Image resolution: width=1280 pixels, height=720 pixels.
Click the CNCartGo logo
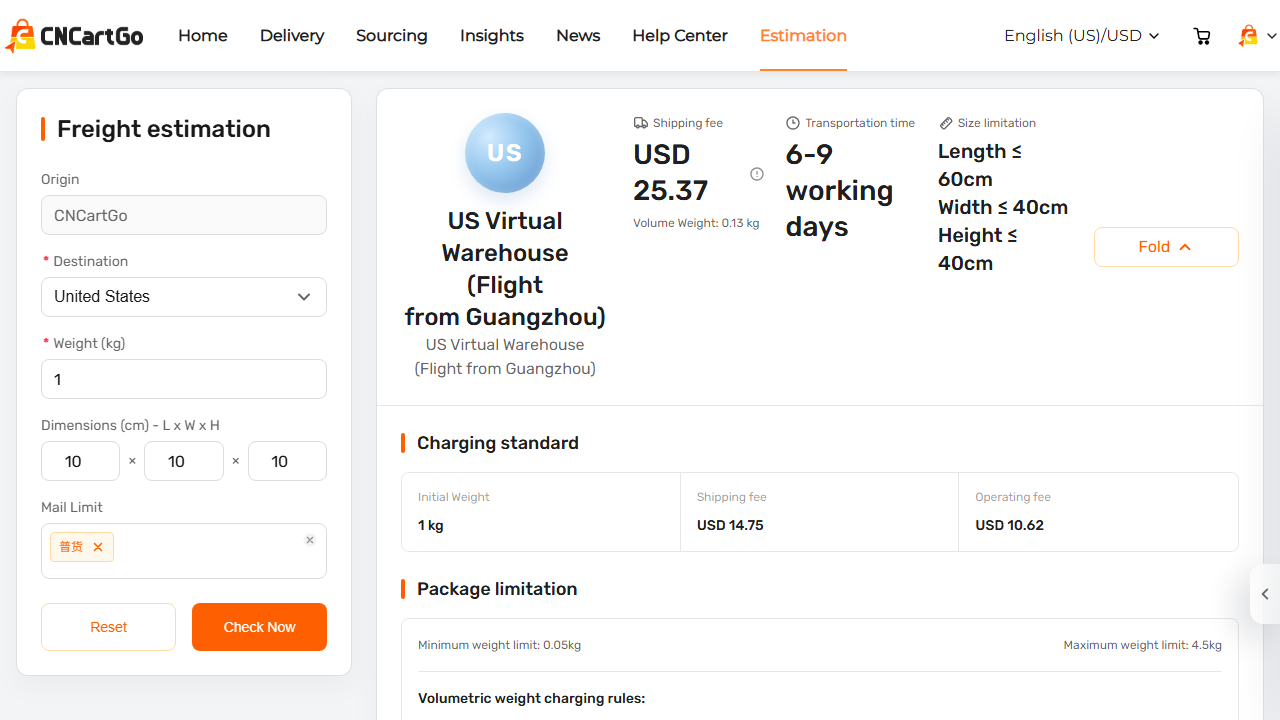pos(74,36)
